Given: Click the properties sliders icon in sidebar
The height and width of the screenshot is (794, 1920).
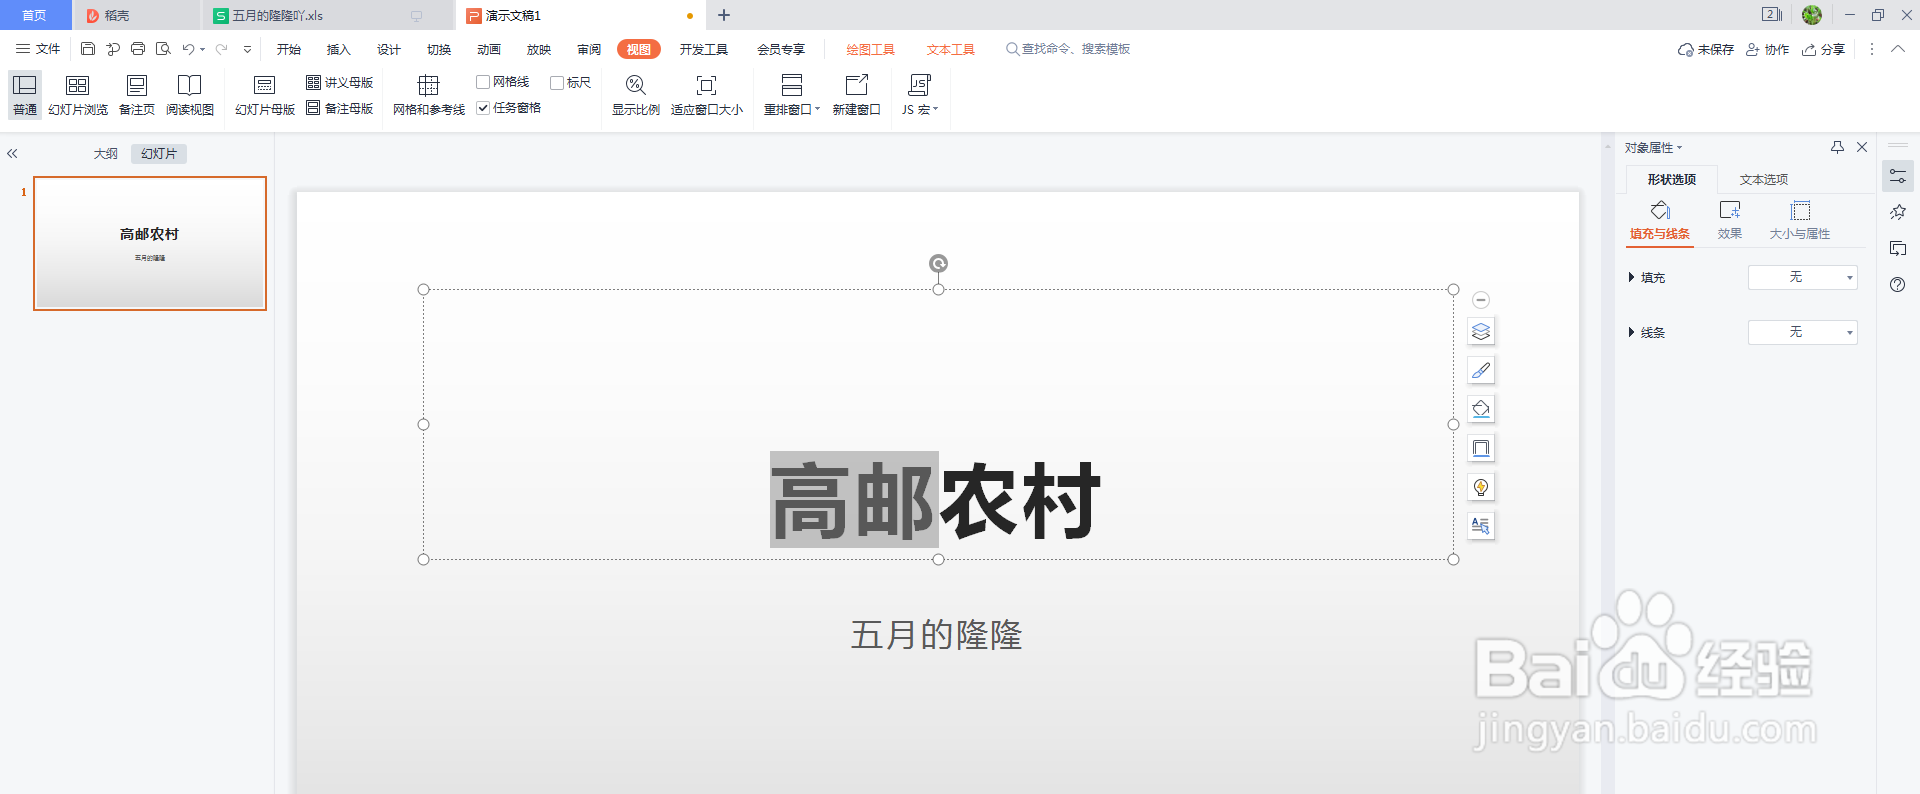Looking at the screenshot, I should (1898, 176).
